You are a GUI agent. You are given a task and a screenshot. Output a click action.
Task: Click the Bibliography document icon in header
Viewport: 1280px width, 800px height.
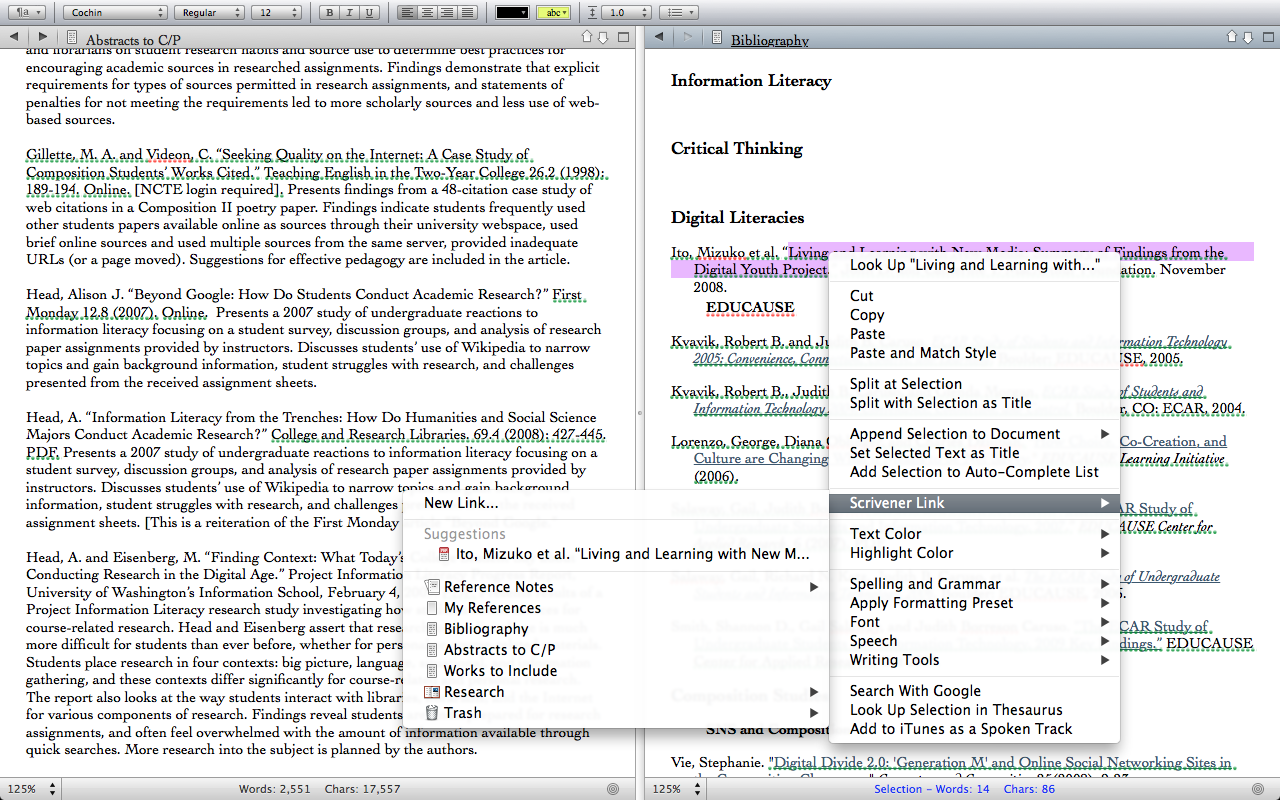click(717, 38)
